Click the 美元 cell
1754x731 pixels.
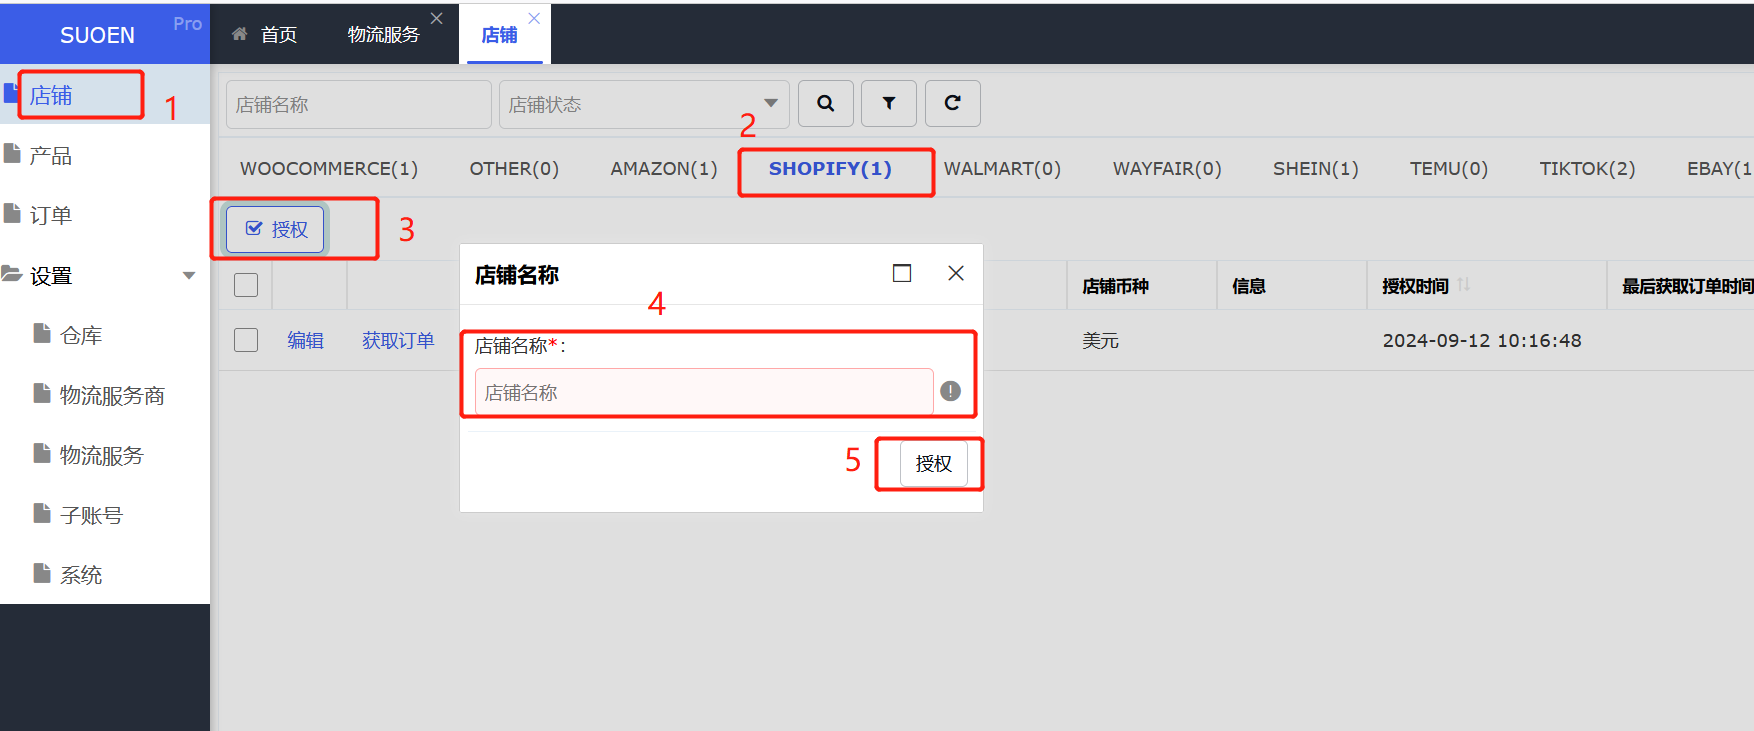[x=1100, y=341]
